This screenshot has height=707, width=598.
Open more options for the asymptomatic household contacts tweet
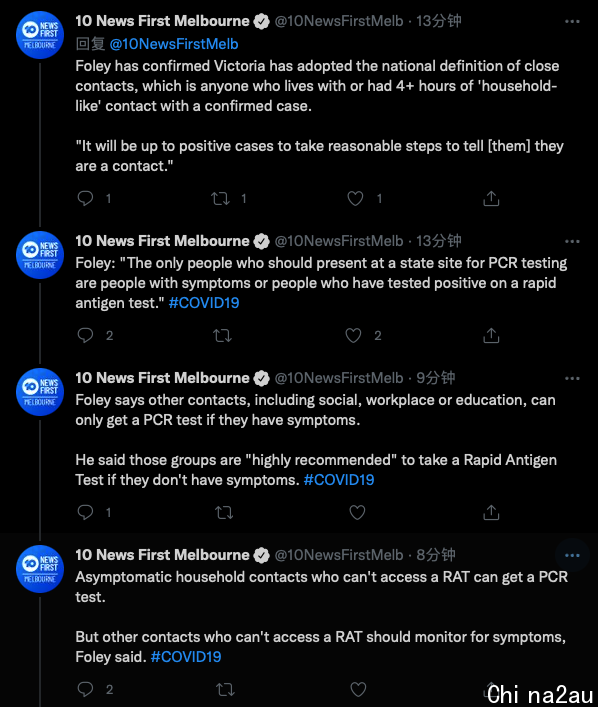(x=572, y=555)
